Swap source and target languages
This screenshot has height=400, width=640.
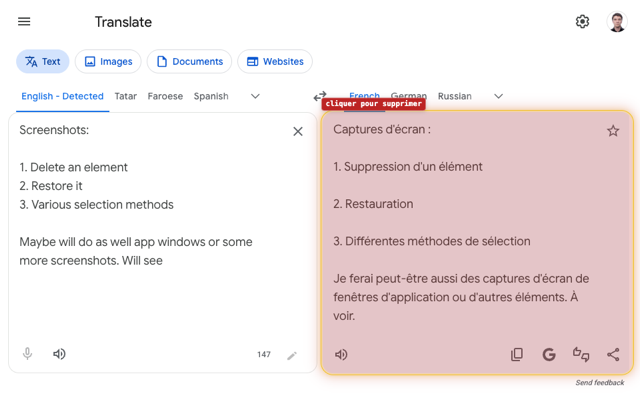(x=320, y=96)
